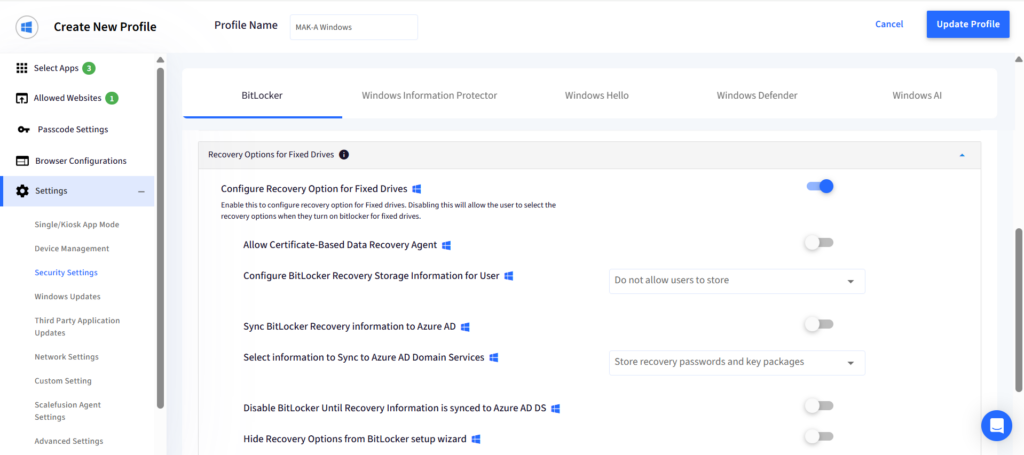Click the green badge 1 on Allowed Websites
Viewport: 1024px width, 455px height.
point(112,99)
